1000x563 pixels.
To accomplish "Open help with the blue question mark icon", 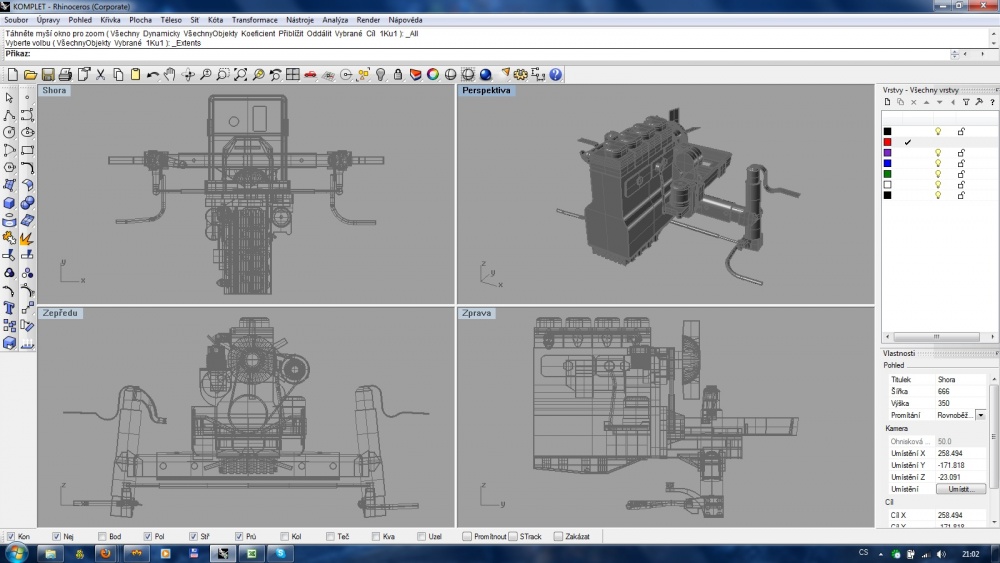I will (555, 75).
